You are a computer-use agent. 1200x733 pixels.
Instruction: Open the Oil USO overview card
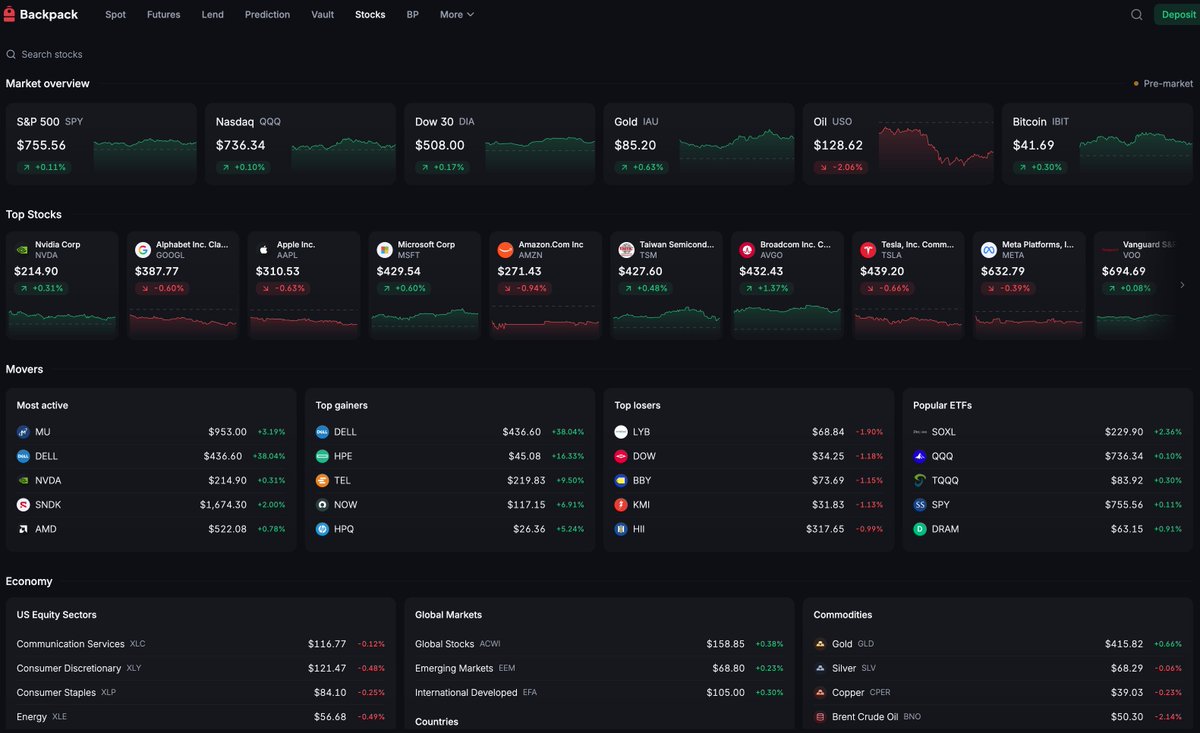pyautogui.click(x=898, y=144)
